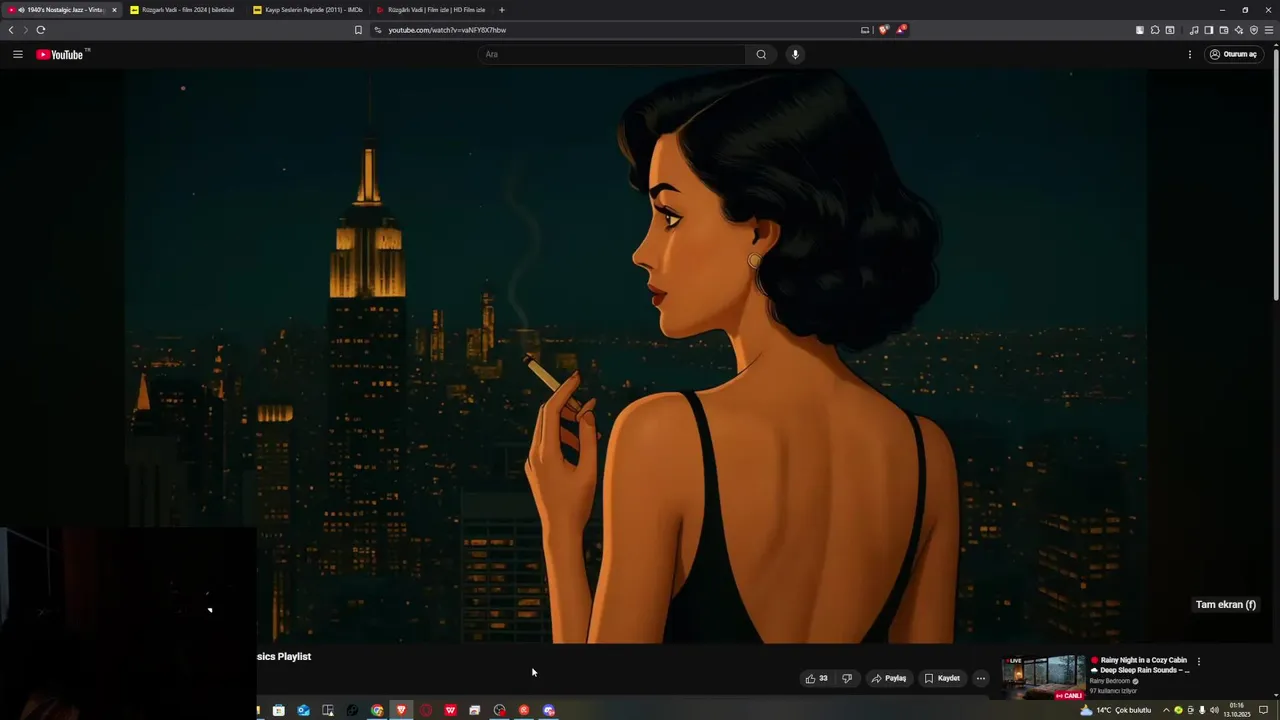1280x720 pixels.
Task: Open the Rainy Night in a Cozy Cabin title
Action: tap(1140, 665)
